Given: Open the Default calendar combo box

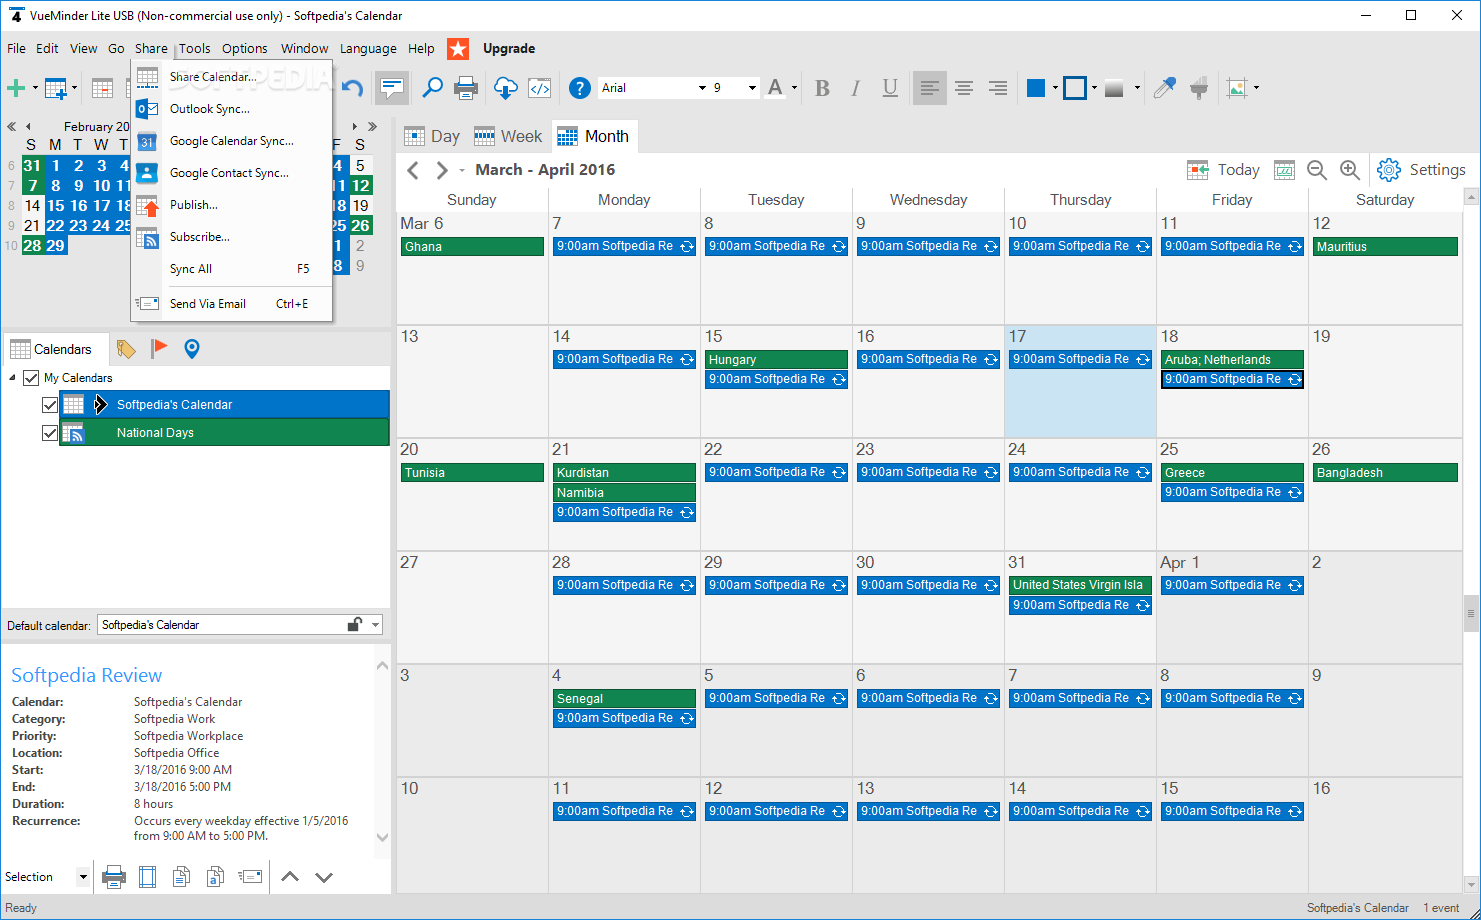Looking at the screenshot, I should click(240, 625).
